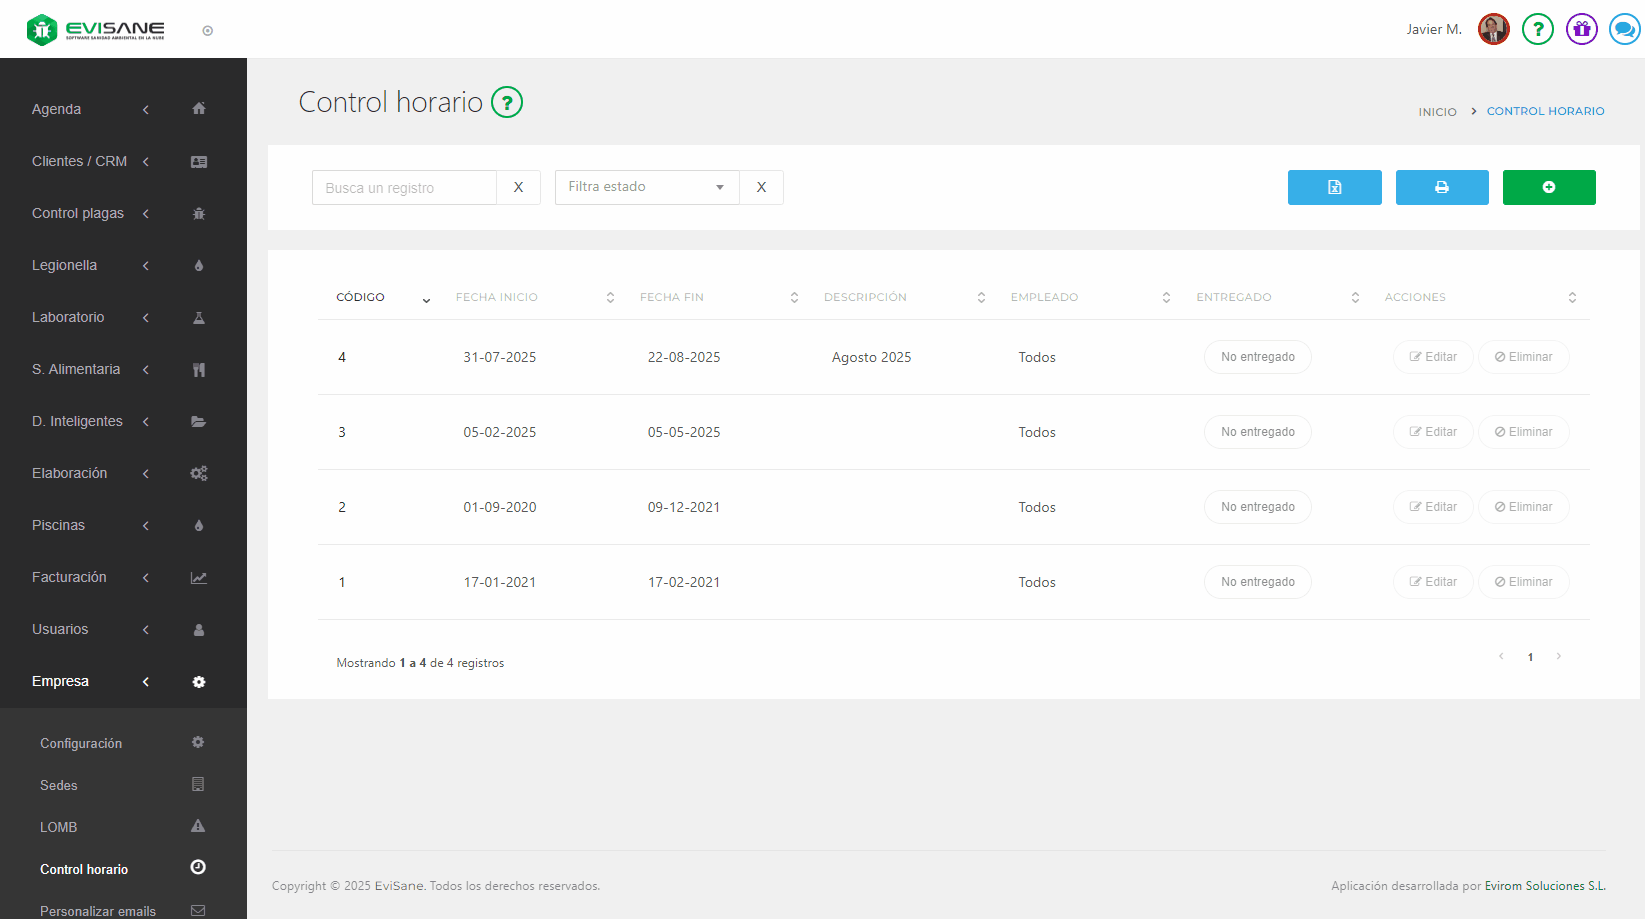Open Javier M. user avatar

(1494, 29)
